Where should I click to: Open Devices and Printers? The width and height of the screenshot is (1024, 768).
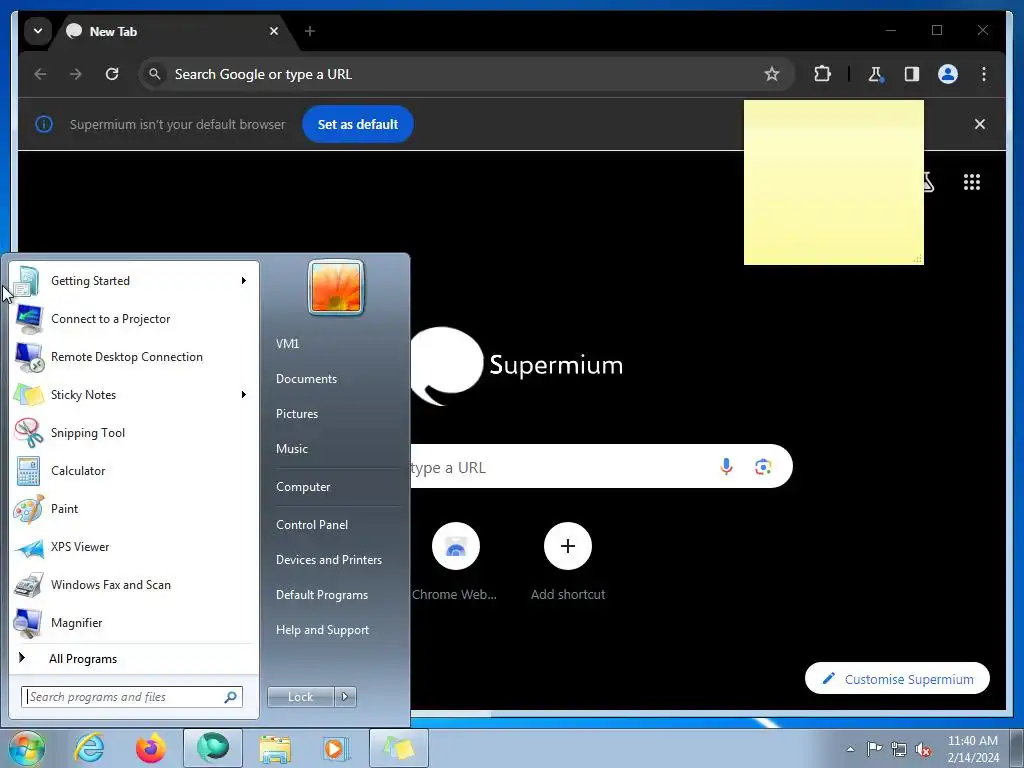click(x=328, y=560)
